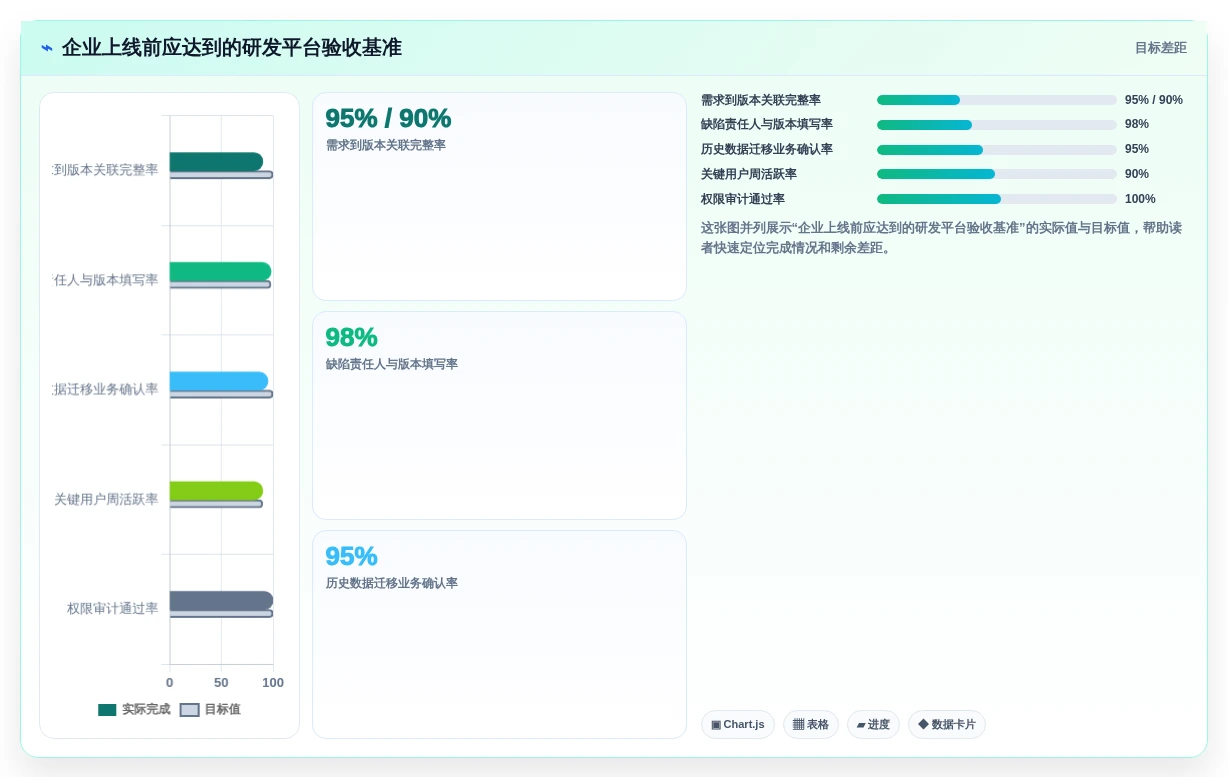Click the 表格 tag chip
Viewport: 1228px width, 777px height.
pos(811,725)
